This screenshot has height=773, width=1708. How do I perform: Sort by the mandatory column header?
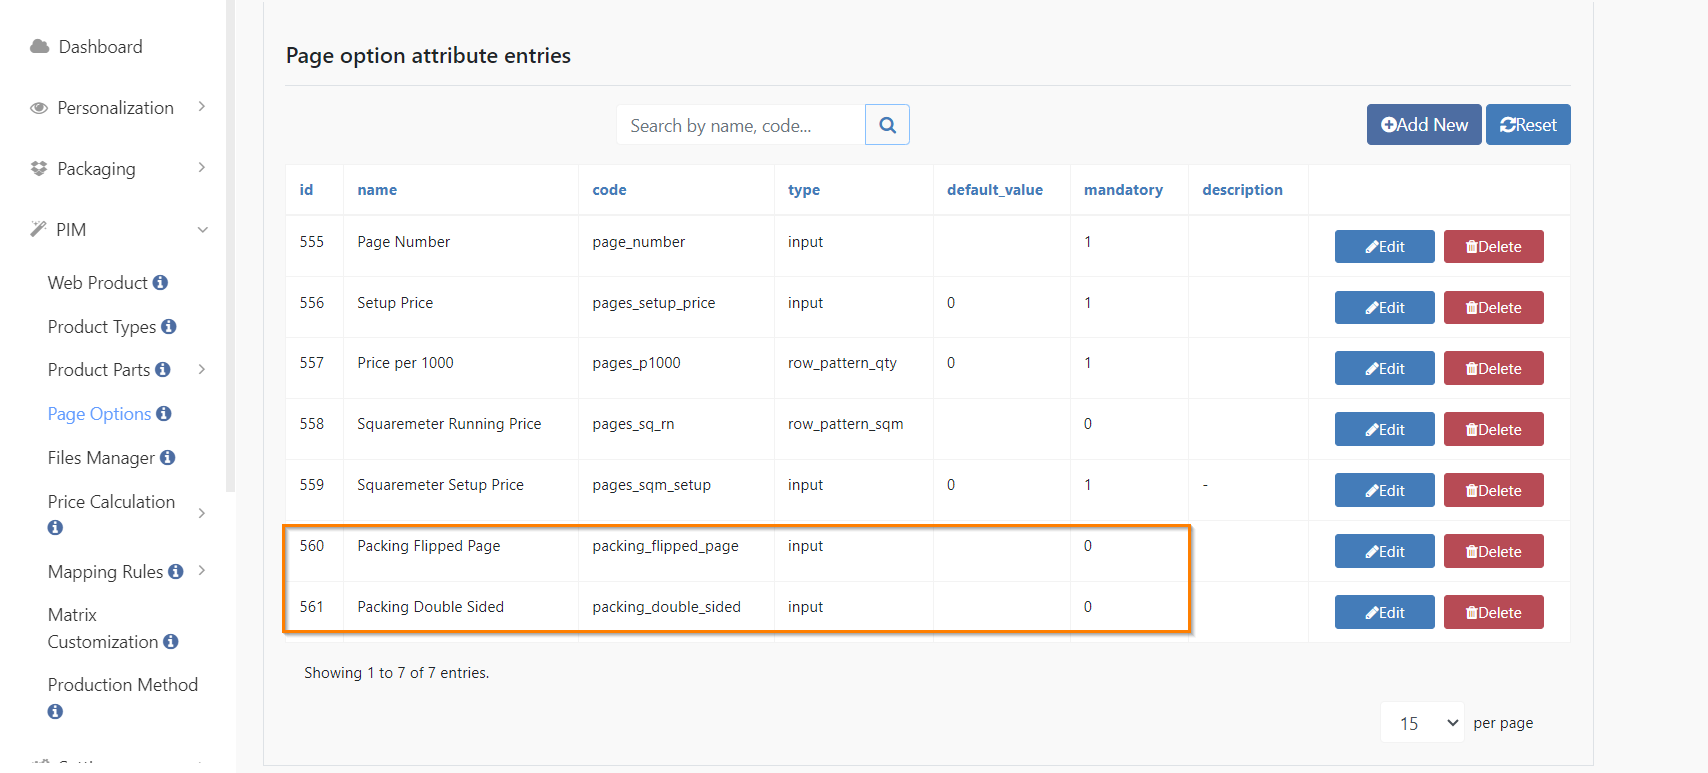coord(1123,190)
